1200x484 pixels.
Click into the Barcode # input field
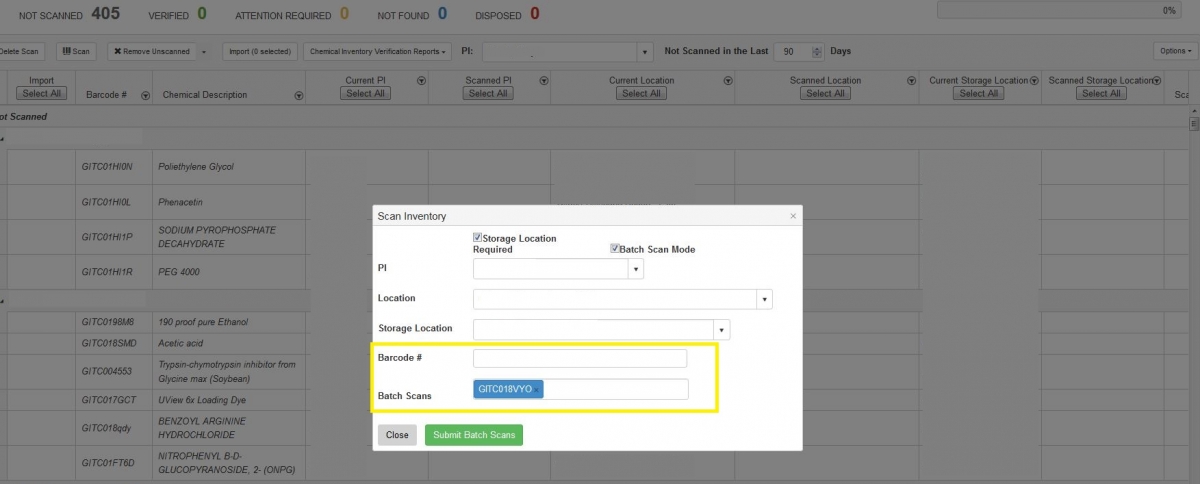click(579, 358)
